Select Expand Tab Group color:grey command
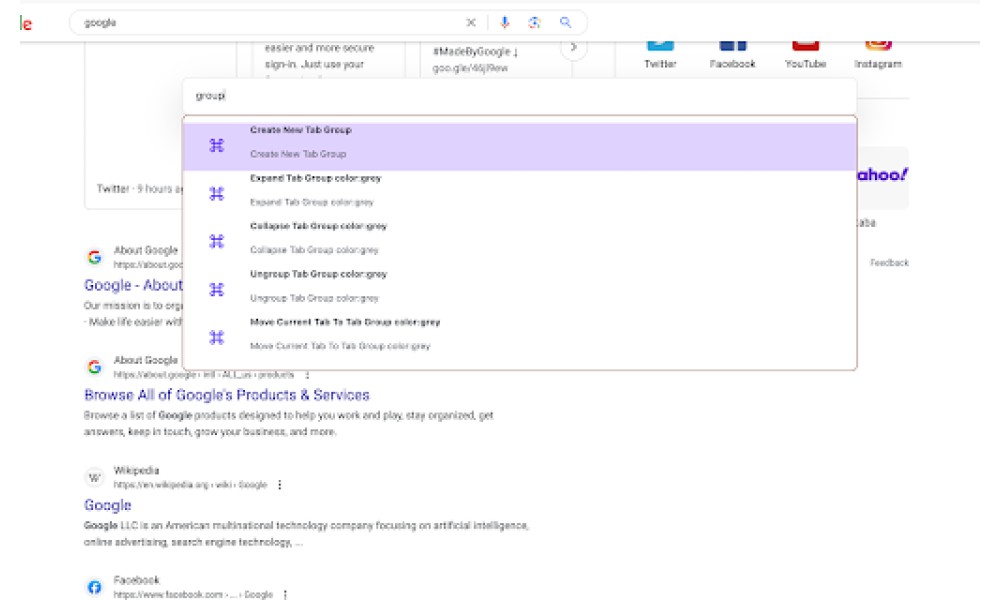 (x=519, y=194)
